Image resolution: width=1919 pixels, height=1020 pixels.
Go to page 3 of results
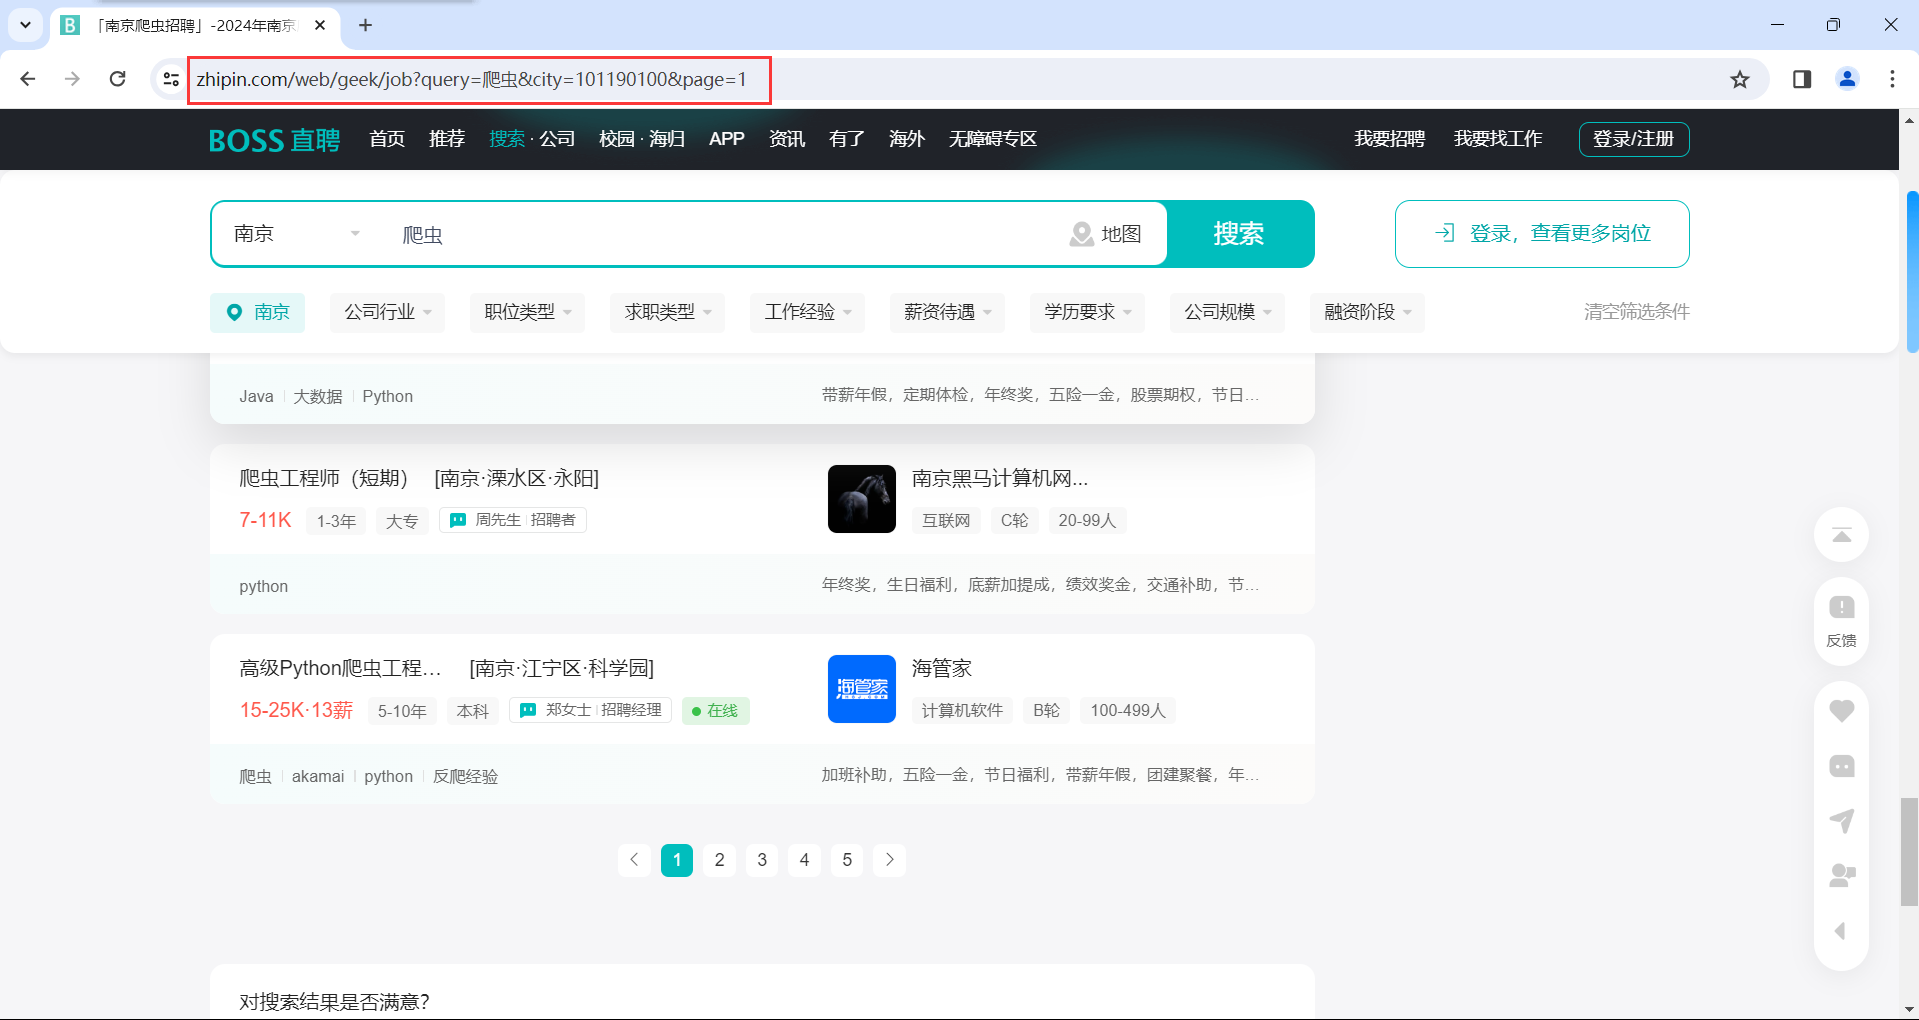pyautogui.click(x=762, y=860)
